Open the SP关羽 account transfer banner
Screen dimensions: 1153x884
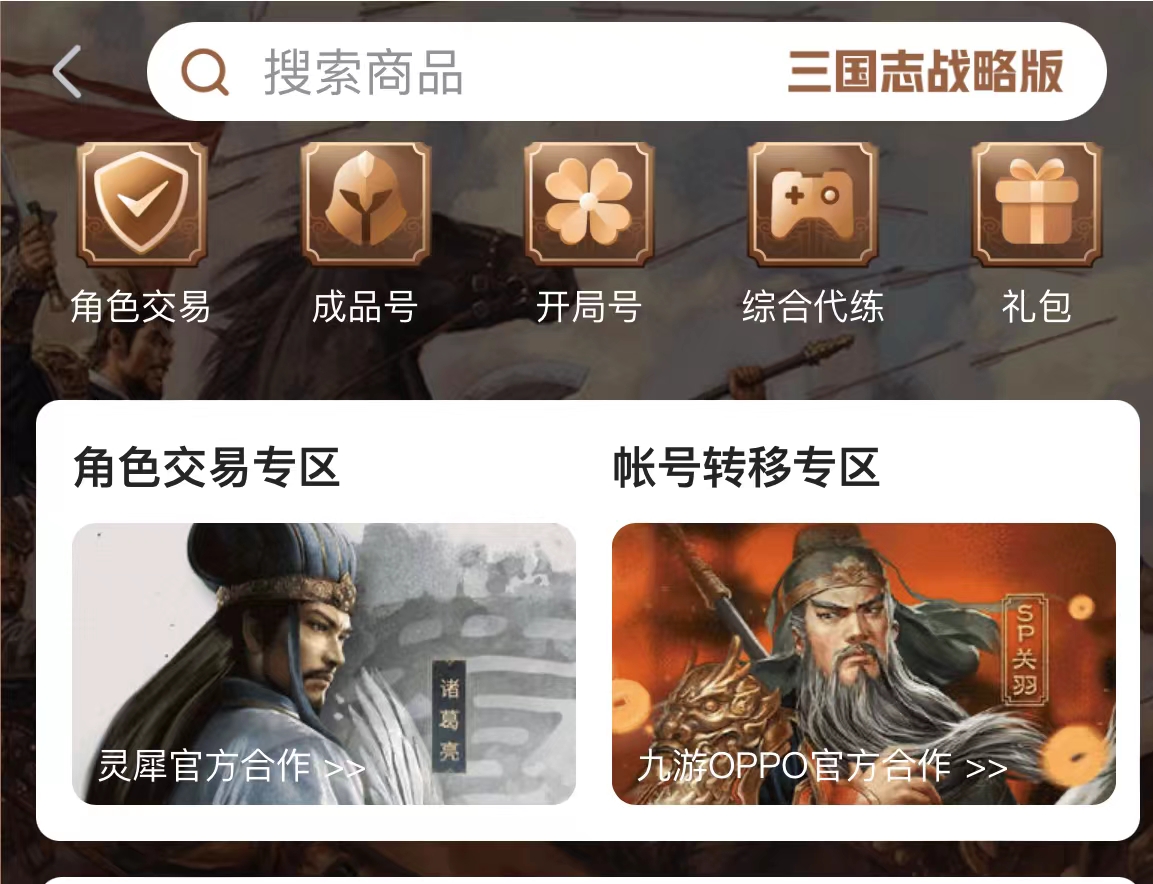click(864, 663)
